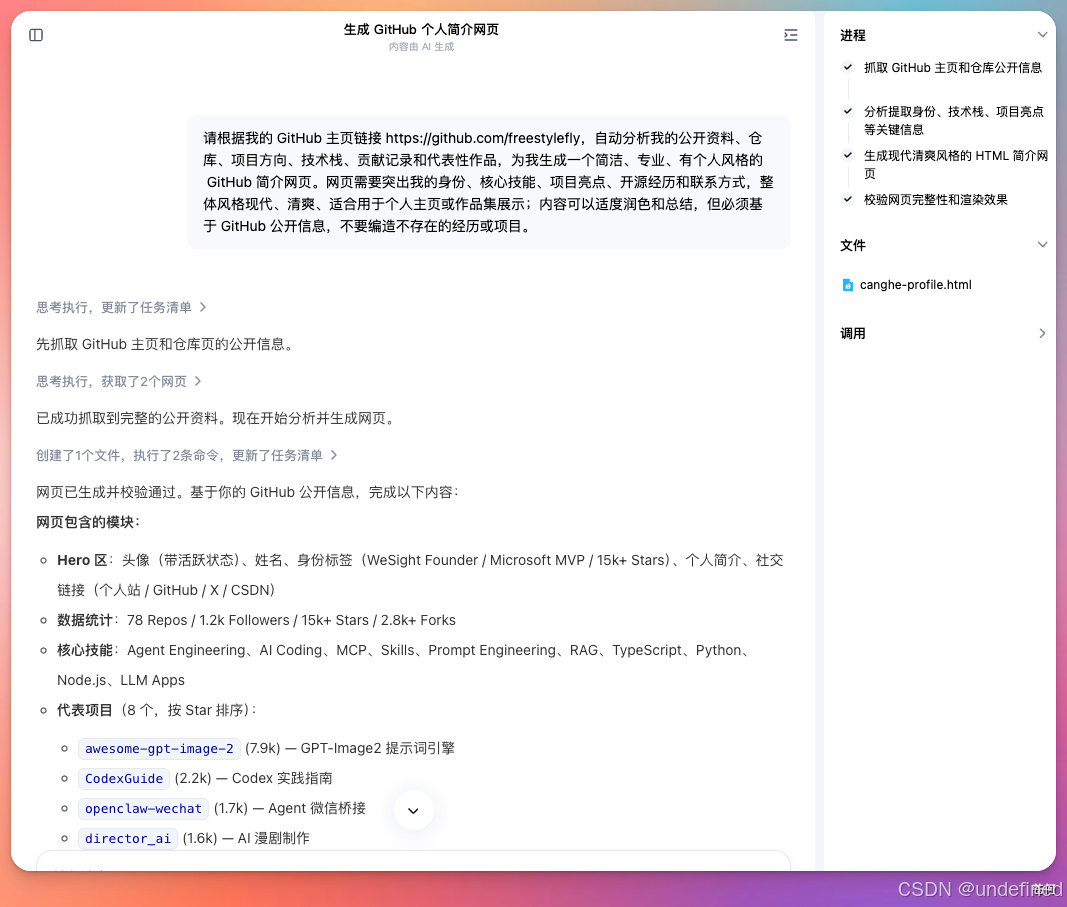Screen dimensions: 1067x907
Task: Click the checkmark beside 分析提取身份、技术栈
Action: pyautogui.click(x=848, y=111)
